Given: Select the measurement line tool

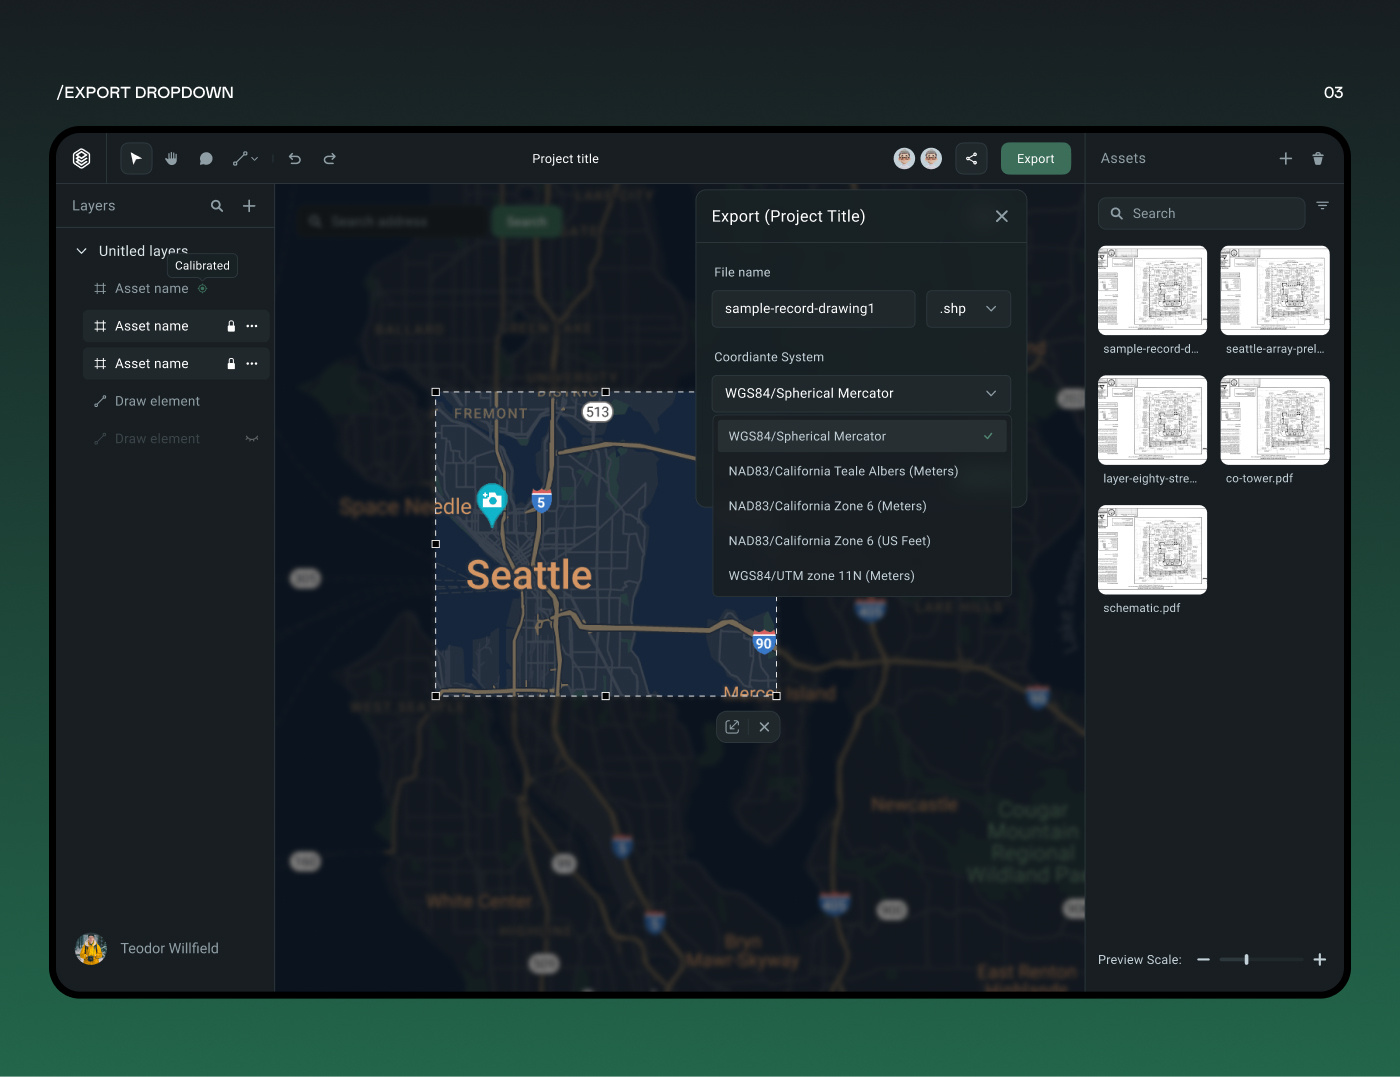Looking at the screenshot, I should pyautogui.click(x=240, y=158).
